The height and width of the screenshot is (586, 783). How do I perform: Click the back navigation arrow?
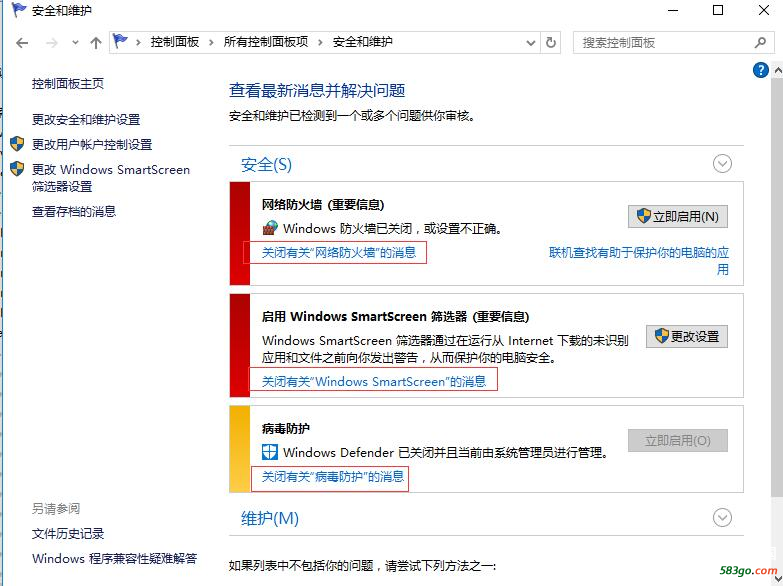pyautogui.click(x=22, y=43)
